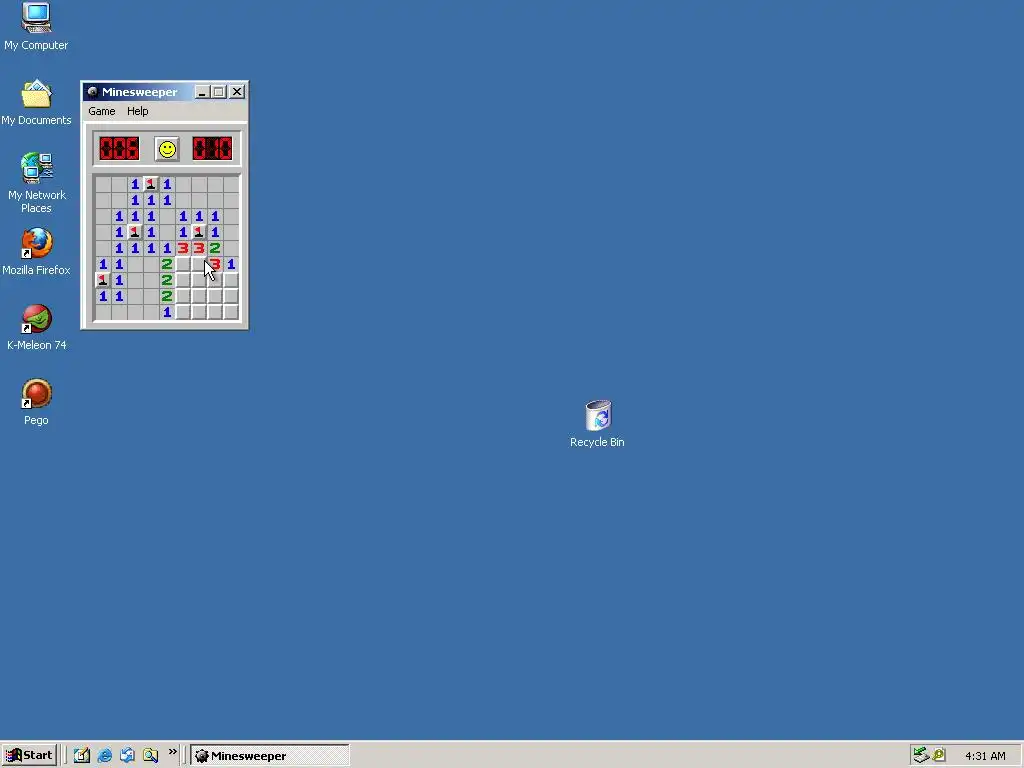Click the lowest green 2 in fifth column
The width and height of the screenshot is (1024, 768).
tap(167, 296)
